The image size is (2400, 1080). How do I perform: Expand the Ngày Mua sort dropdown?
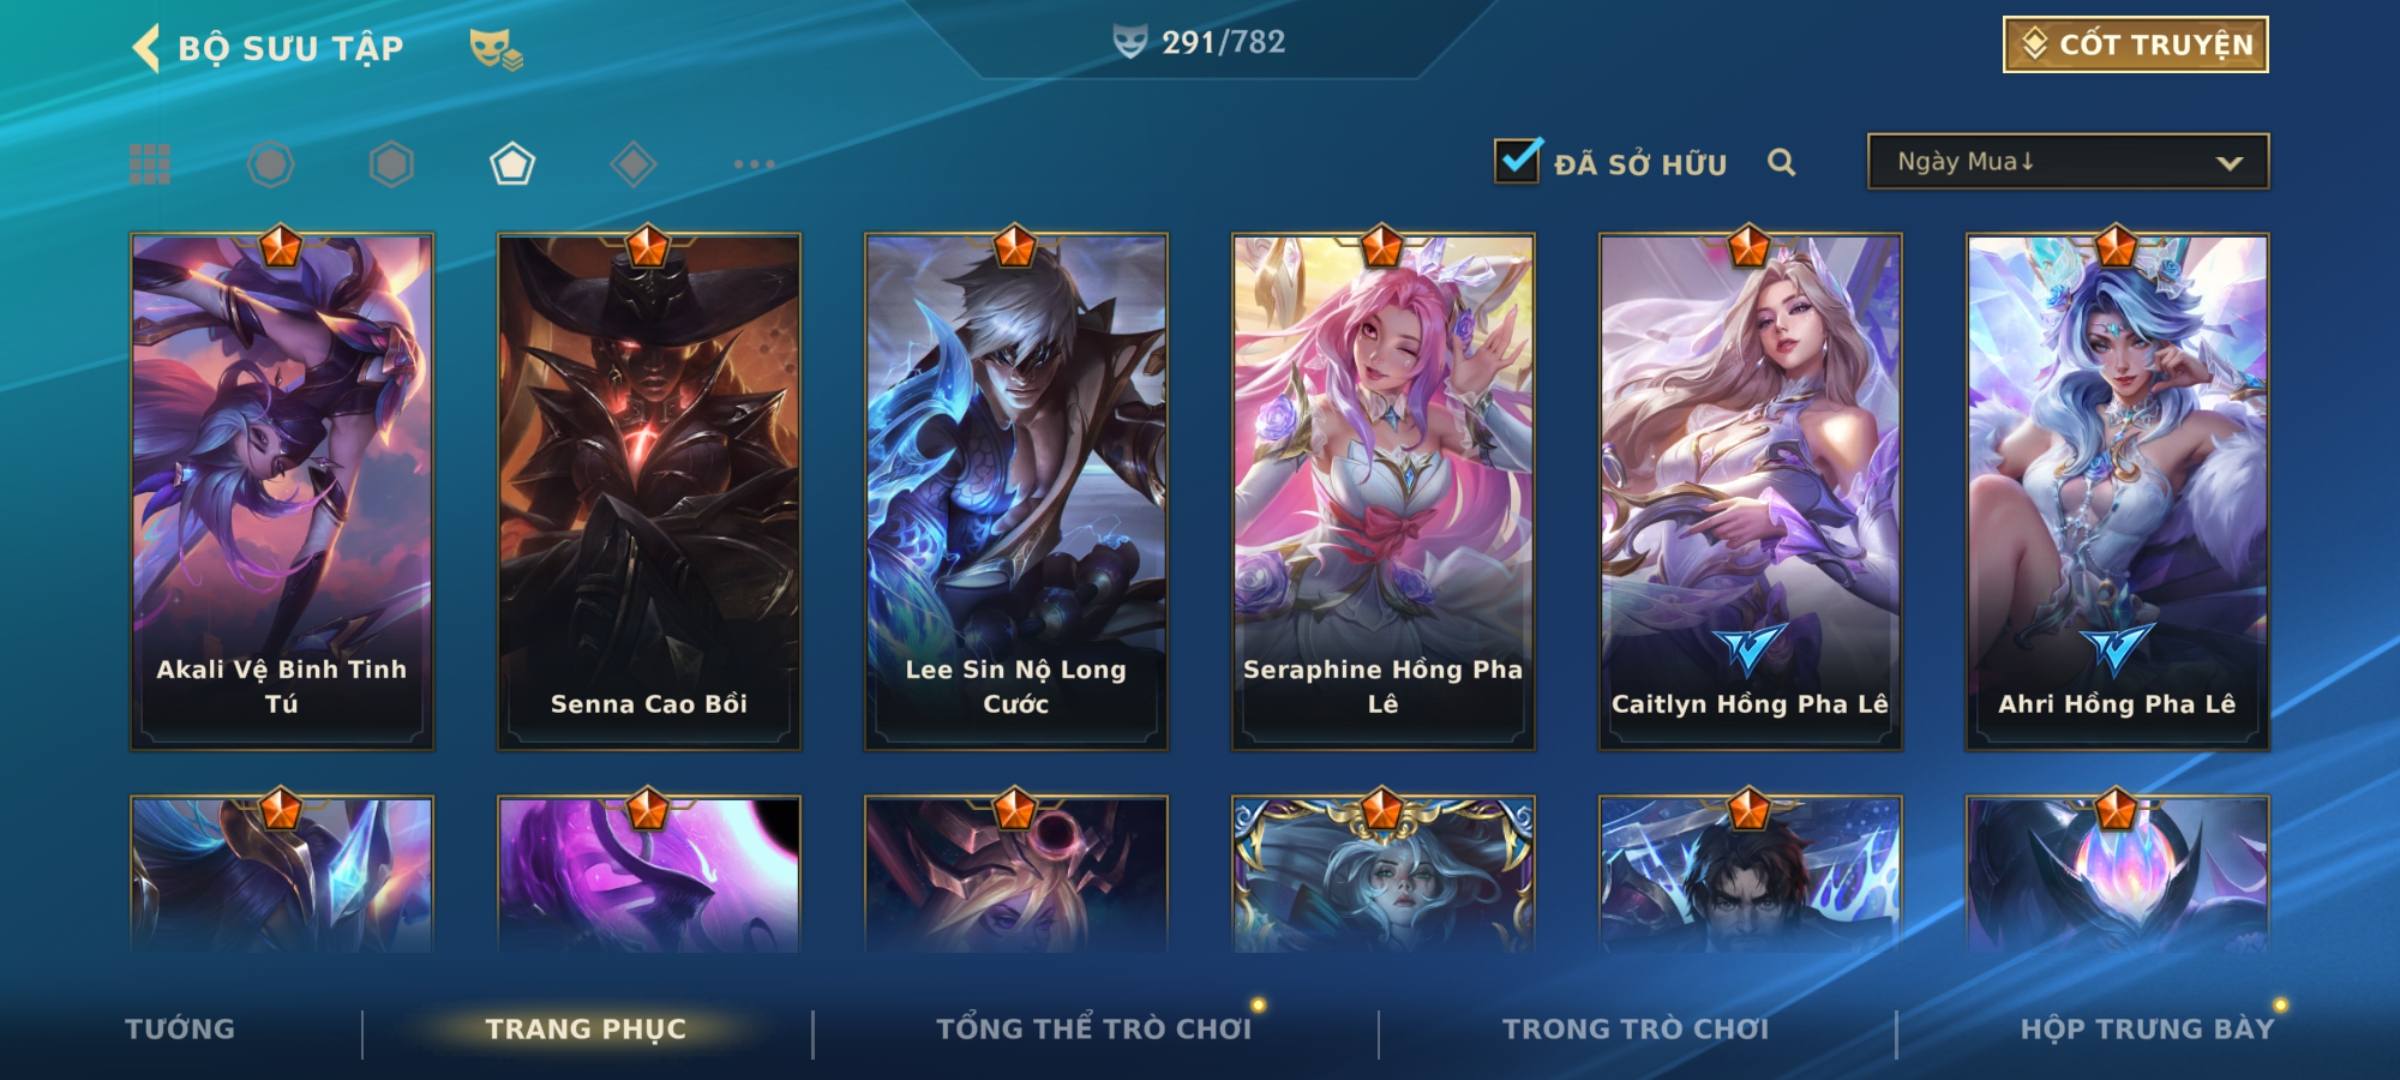click(2068, 161)
